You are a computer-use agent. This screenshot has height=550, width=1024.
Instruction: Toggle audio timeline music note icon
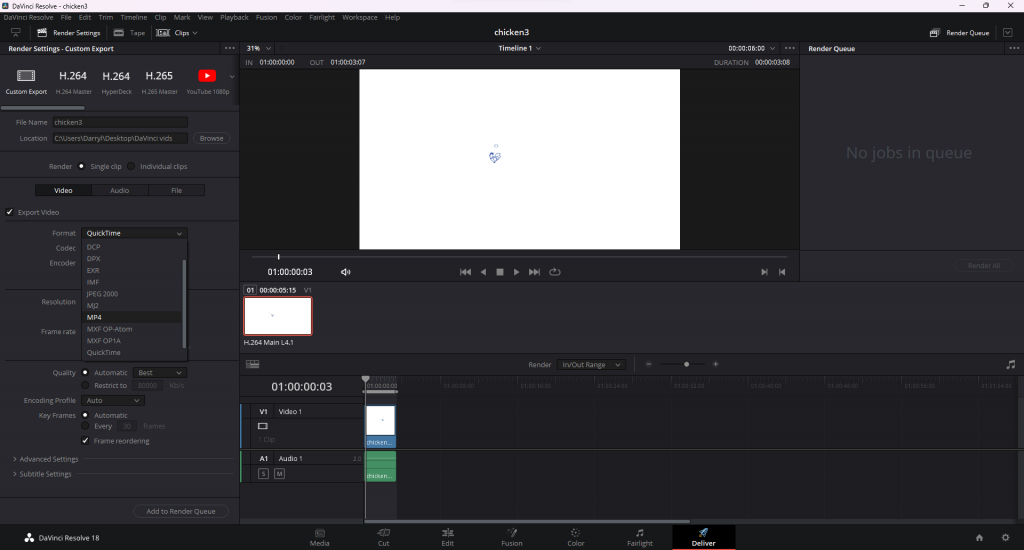pos(1010,364)
